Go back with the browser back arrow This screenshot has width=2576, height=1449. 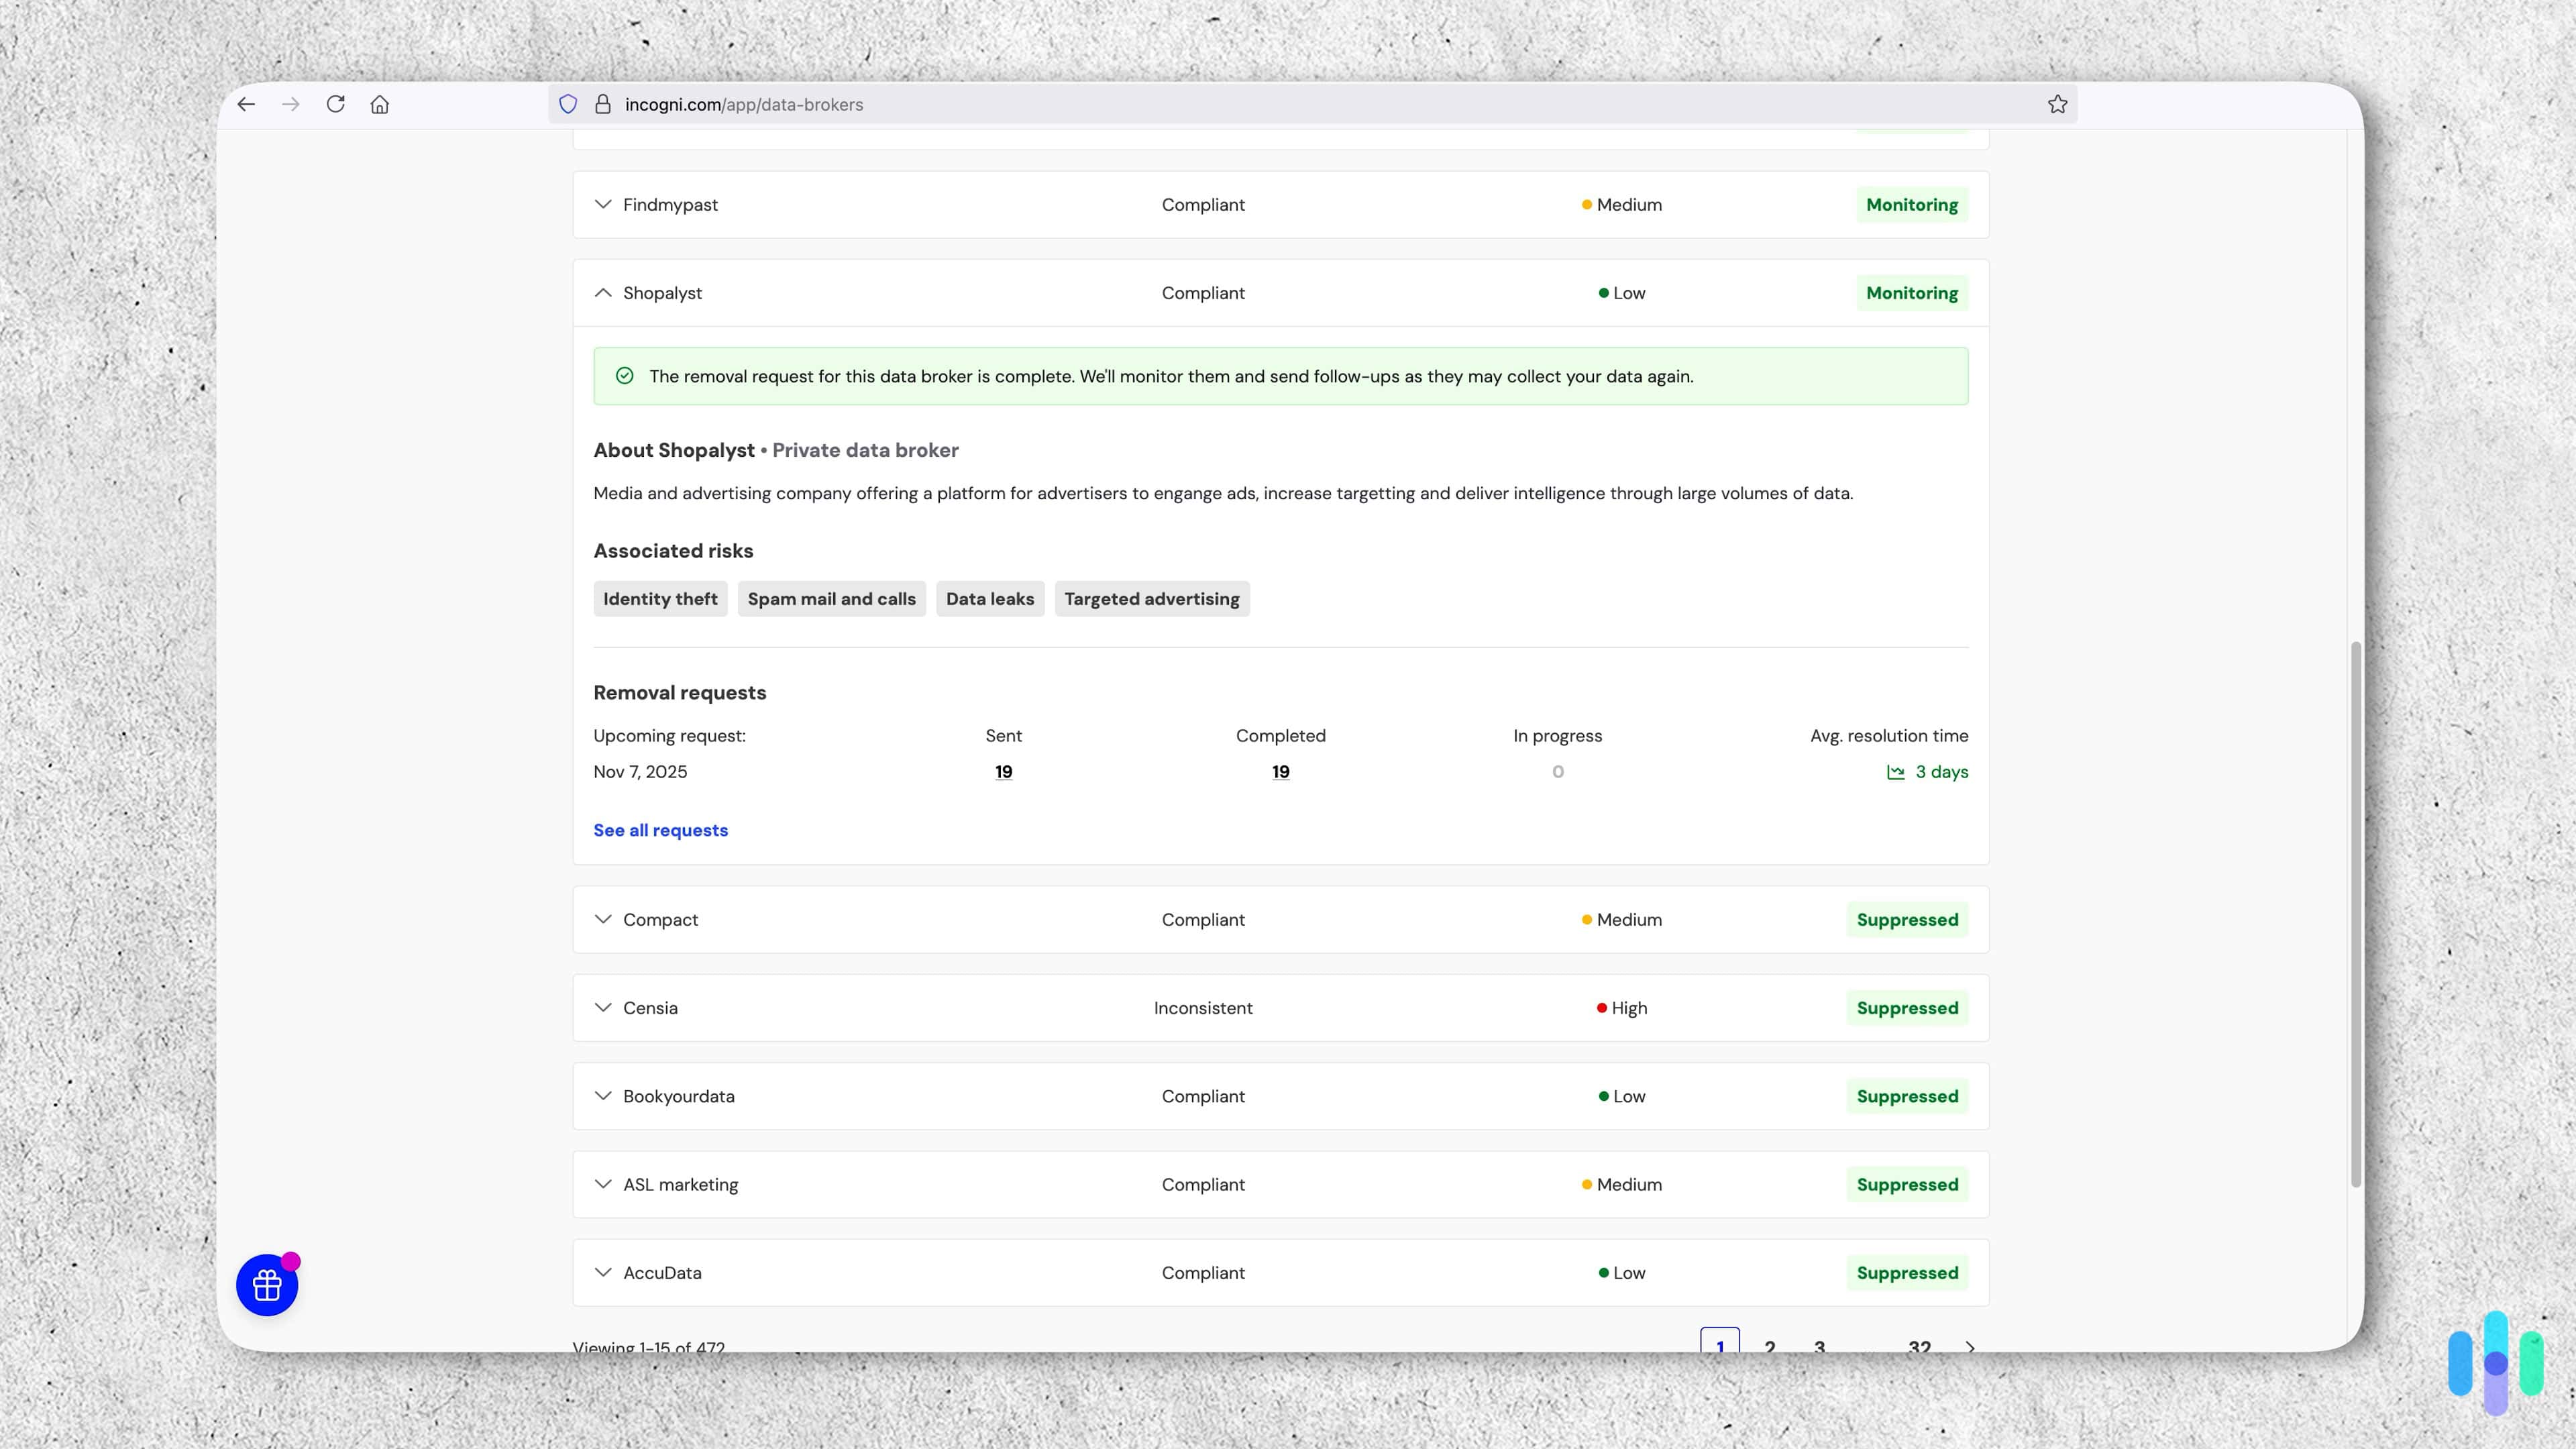(x=246, y=104)
